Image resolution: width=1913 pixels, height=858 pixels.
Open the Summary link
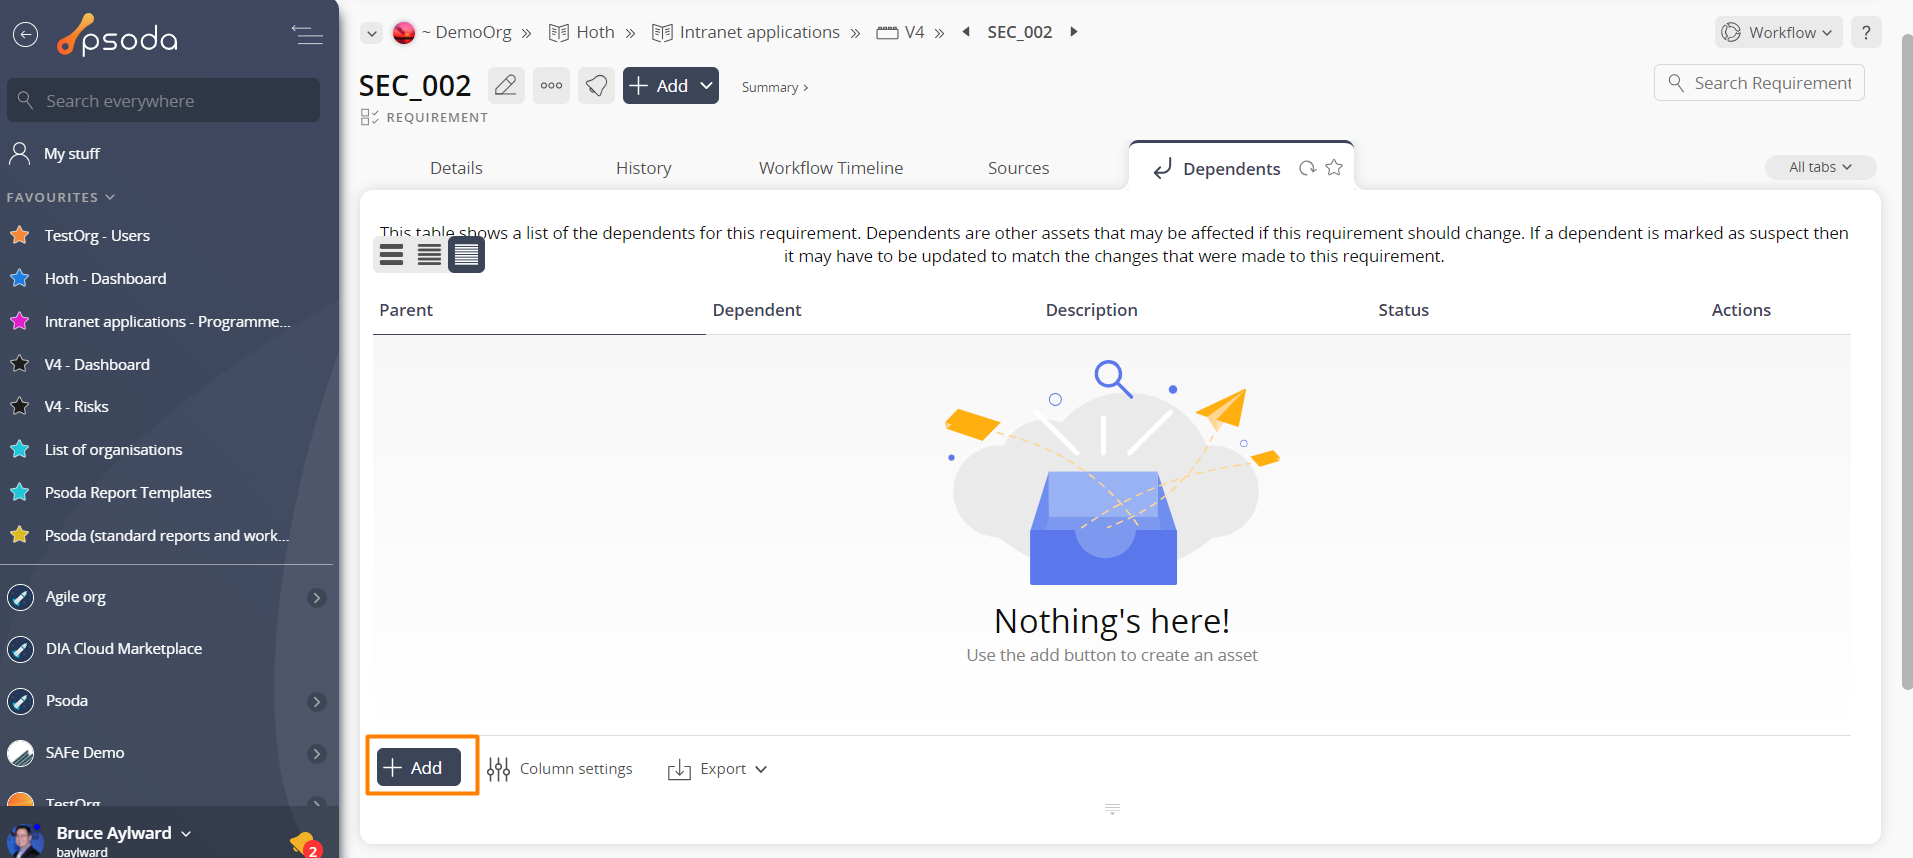point(775,87)
